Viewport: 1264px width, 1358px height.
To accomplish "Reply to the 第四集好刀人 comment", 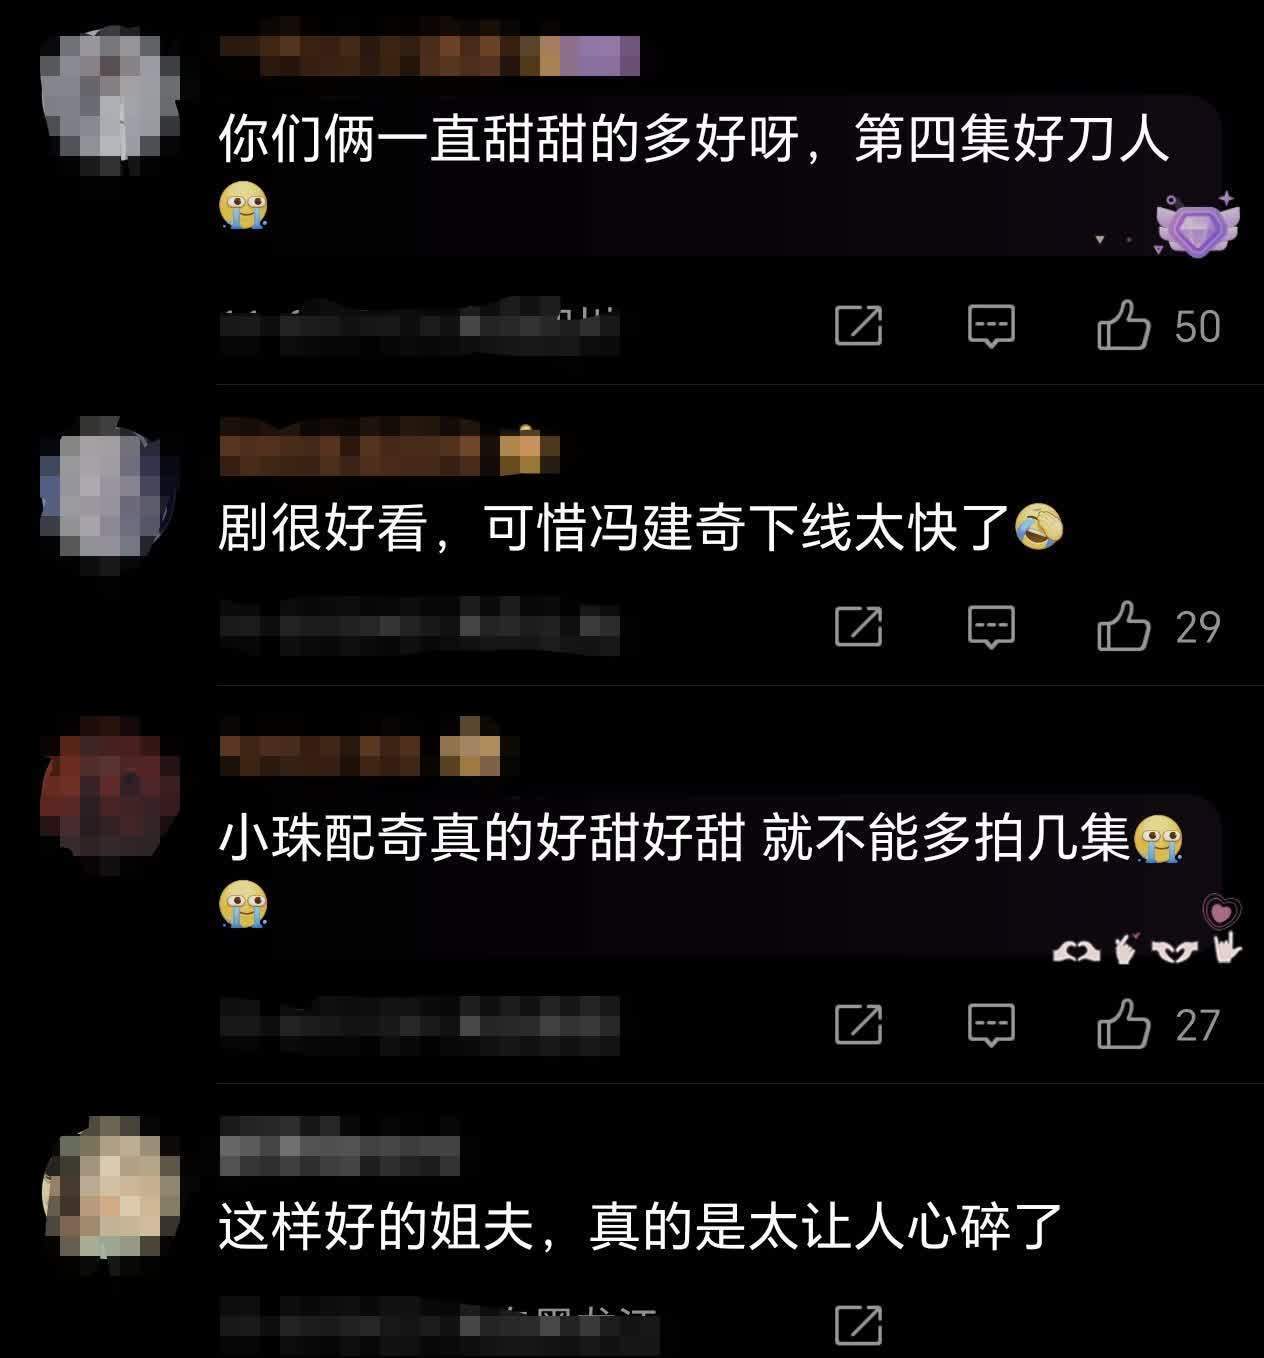I will [991, 326].
